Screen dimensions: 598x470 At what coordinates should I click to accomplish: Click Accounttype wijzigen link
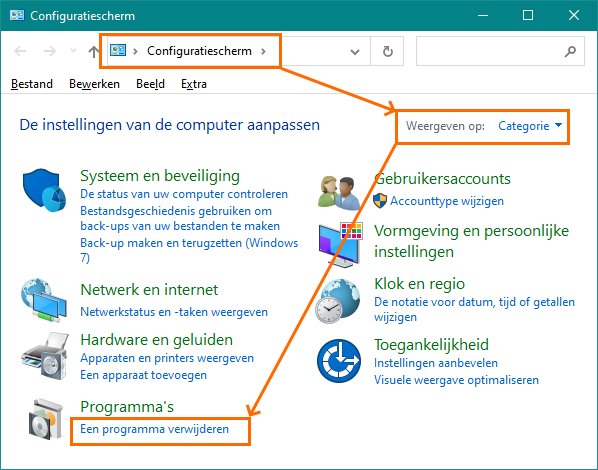[x=447, y=201]
